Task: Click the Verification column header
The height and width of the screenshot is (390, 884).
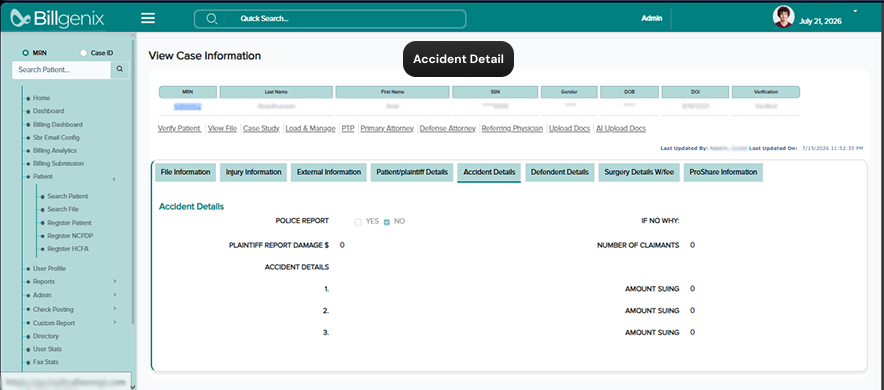Action: (x=766, y=92)
